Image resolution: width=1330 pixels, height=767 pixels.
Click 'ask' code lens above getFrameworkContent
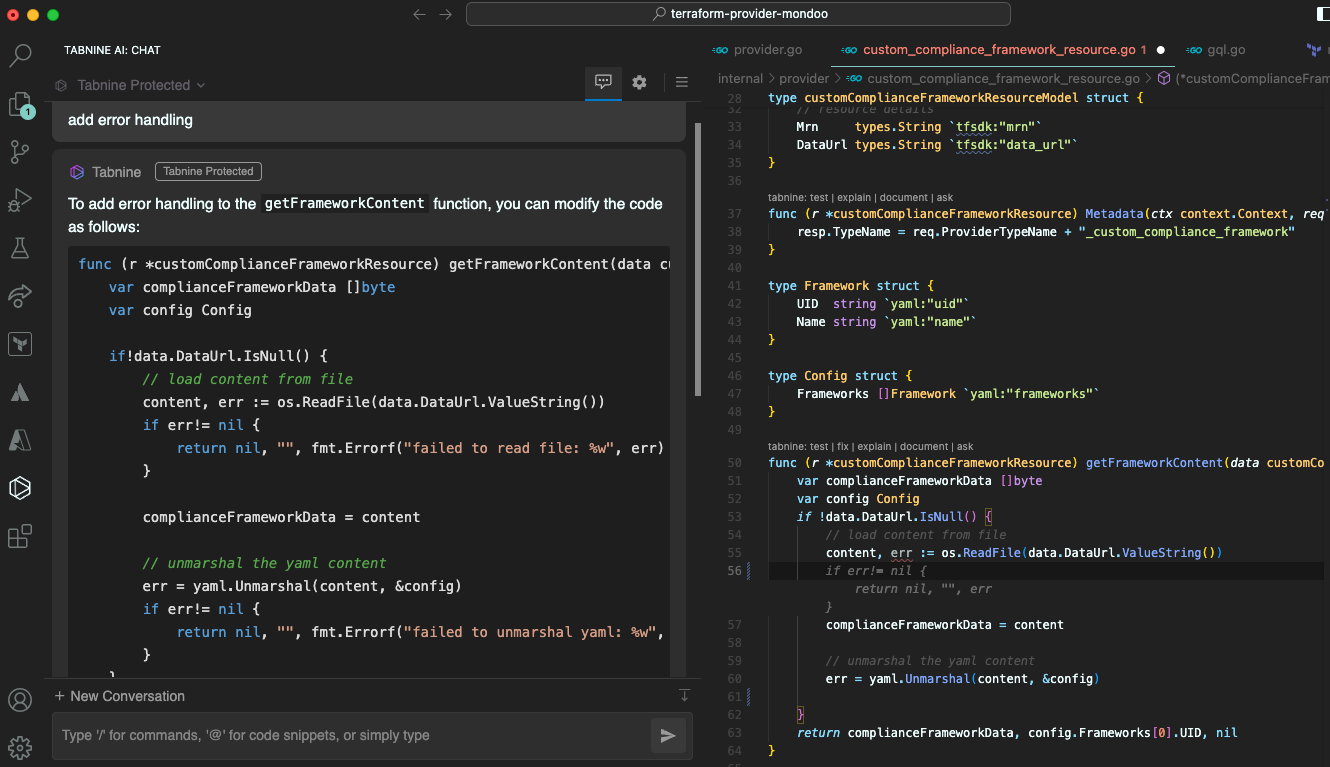pos(964,447)
